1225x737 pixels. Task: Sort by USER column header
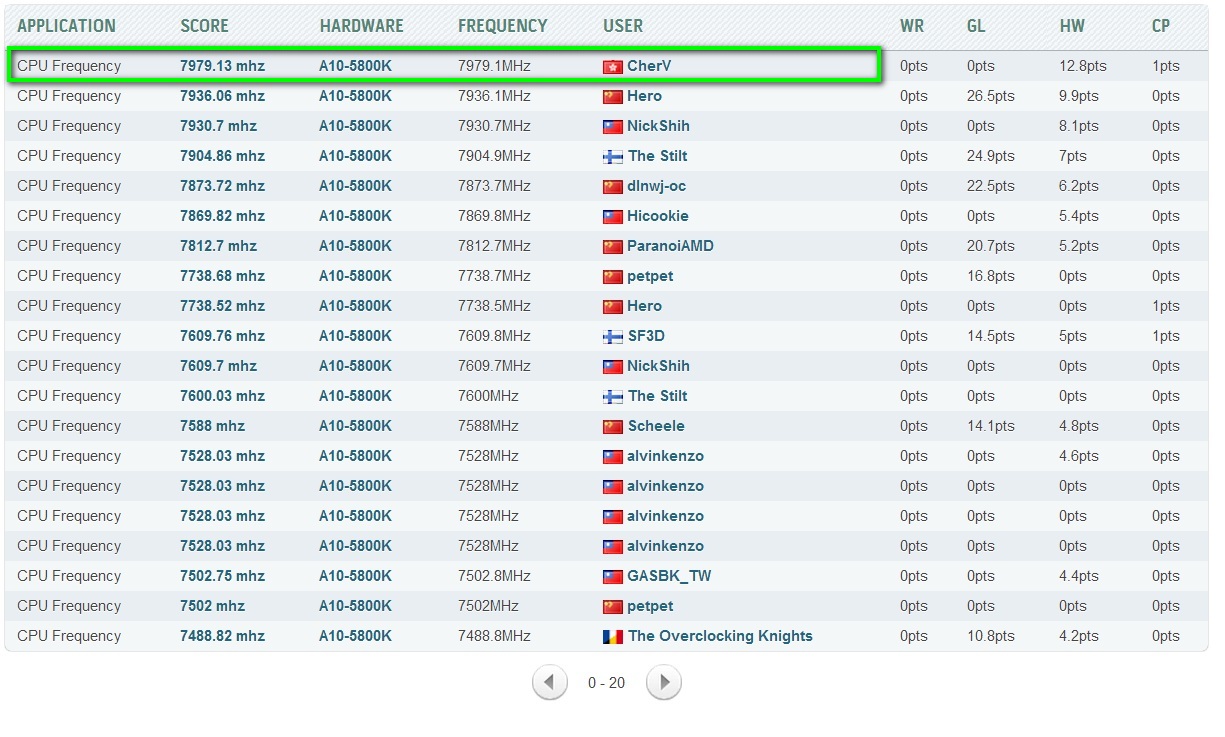click(623, 26)
